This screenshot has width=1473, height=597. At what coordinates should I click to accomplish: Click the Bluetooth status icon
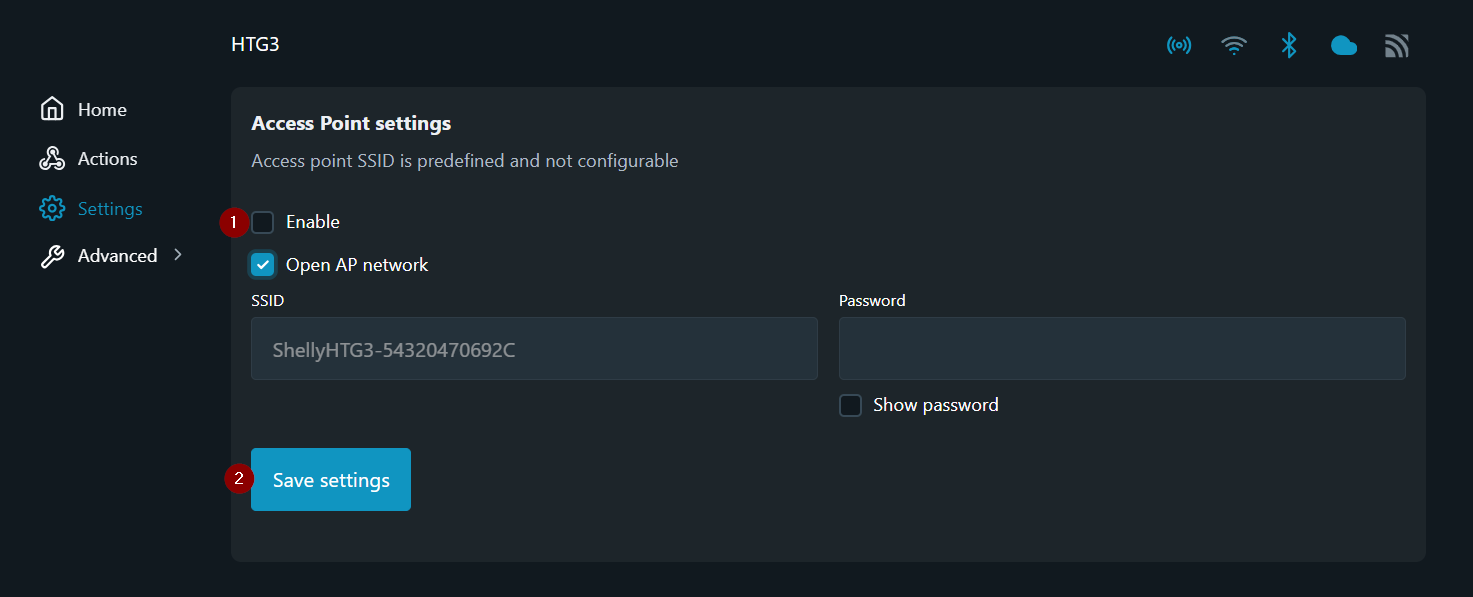1289,46
